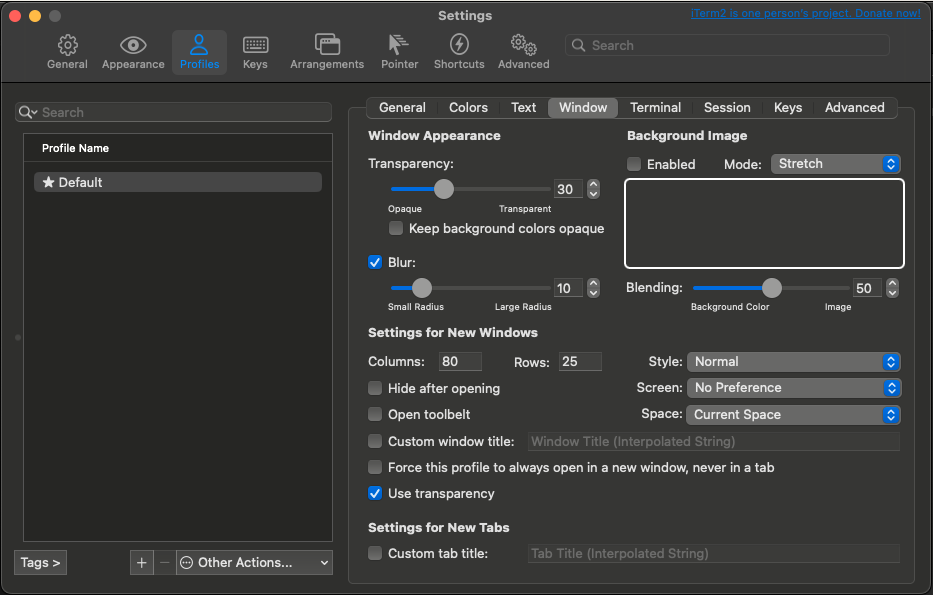Click the Blur radius stepper

point(593,288)
